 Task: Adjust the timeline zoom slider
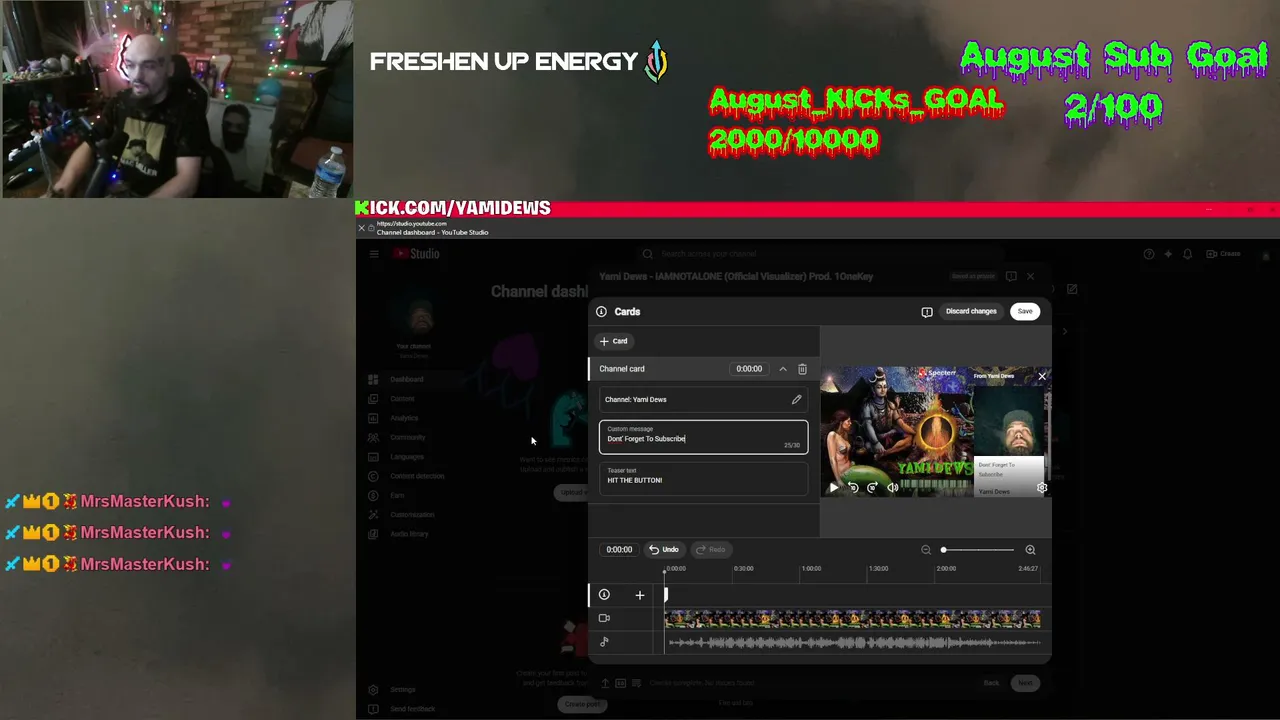coord(977,550)
